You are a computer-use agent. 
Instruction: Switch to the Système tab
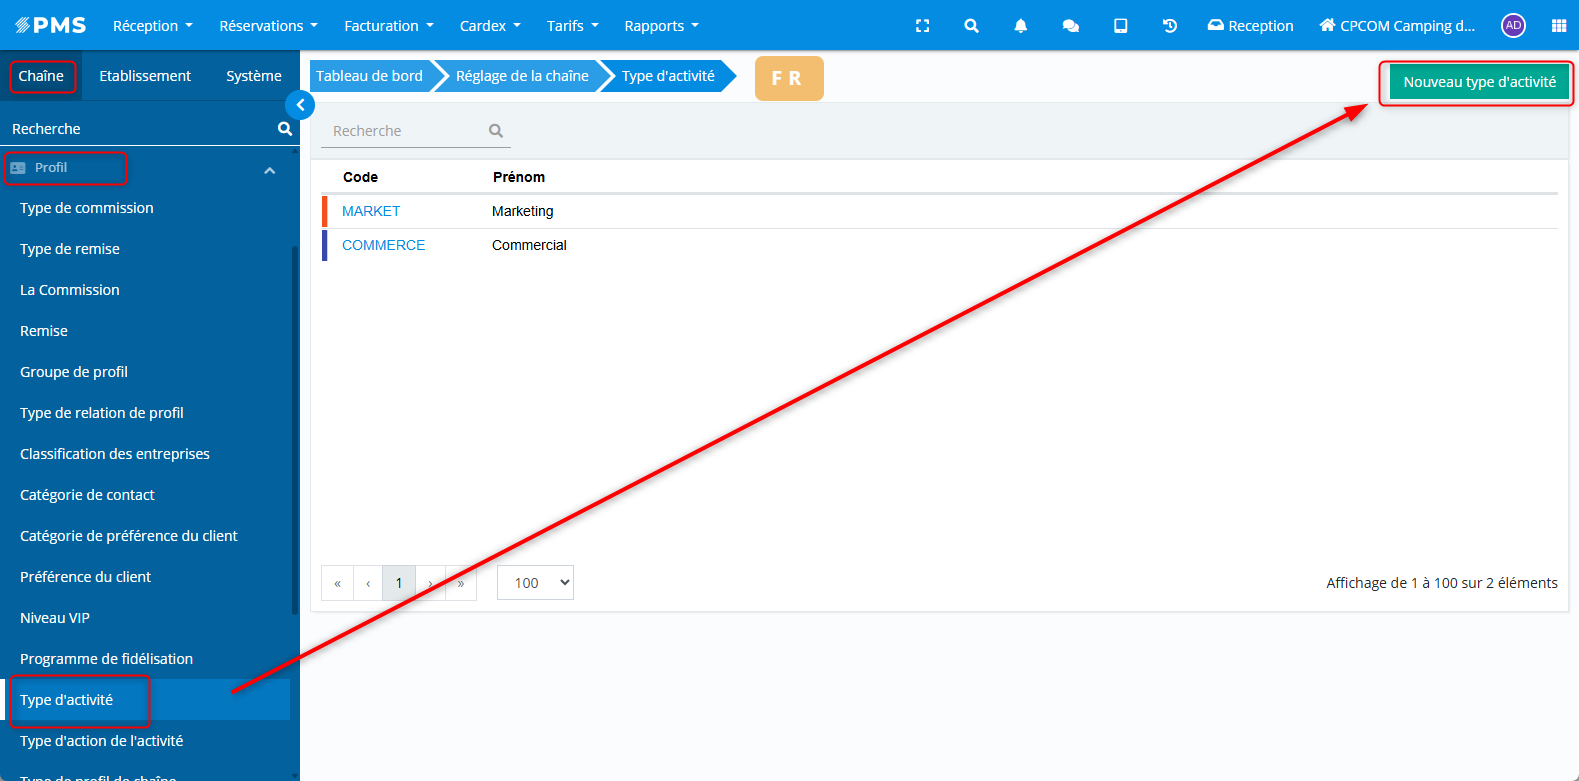tap(253, 76)
